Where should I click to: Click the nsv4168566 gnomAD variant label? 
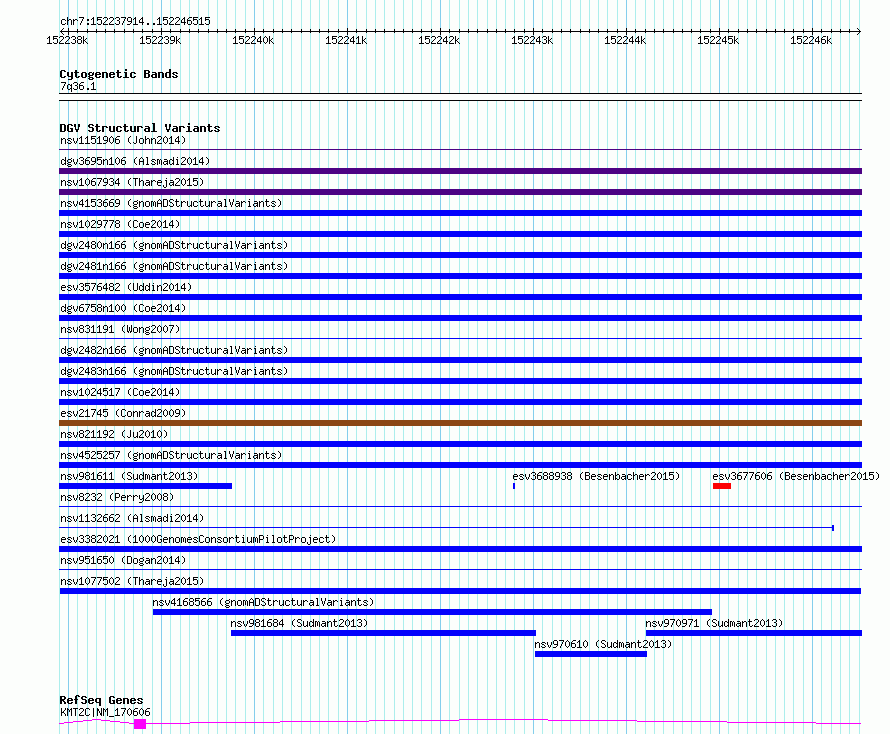pyautogui.click(x=263, y=602)
